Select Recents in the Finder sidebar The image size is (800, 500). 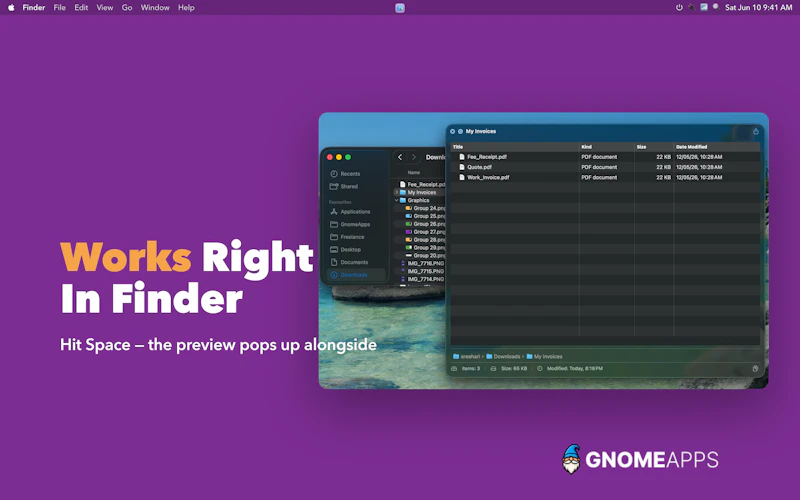(x=345, y=174)
